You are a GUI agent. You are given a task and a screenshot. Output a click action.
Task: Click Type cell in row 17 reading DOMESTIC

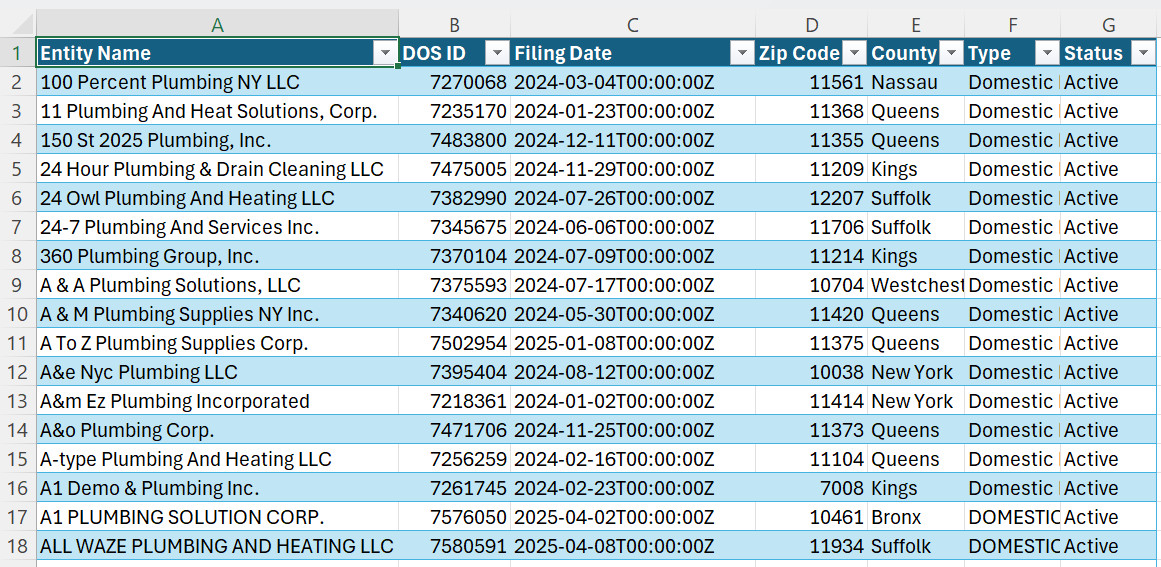pyautogui.click(x=1012, y=517)
